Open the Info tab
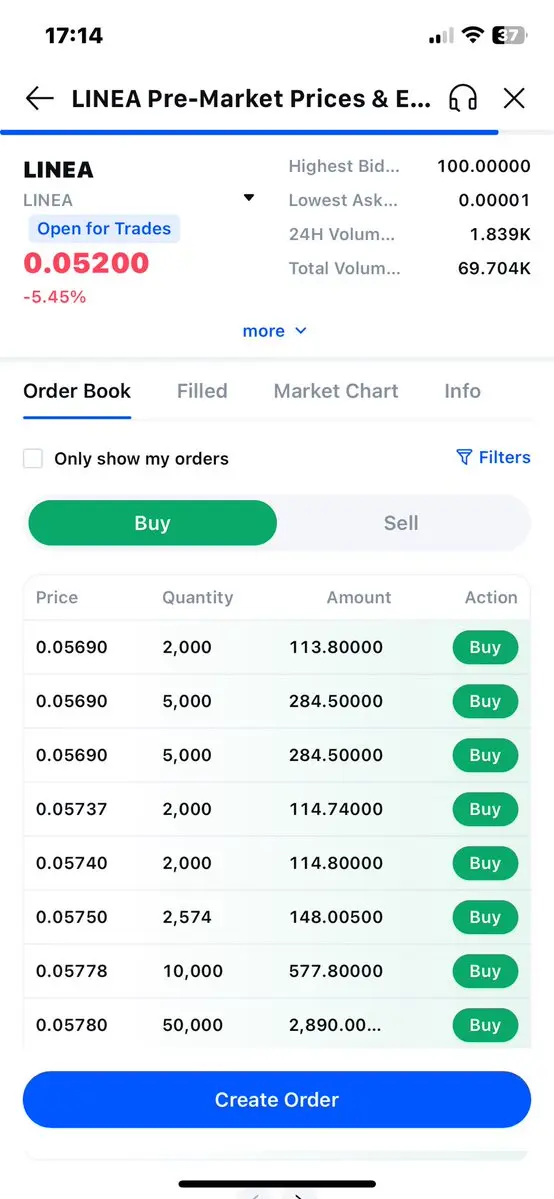Image resolution: width=554 pixels, height=1199 pixels. pyautogui.click(x=462, y=391)
